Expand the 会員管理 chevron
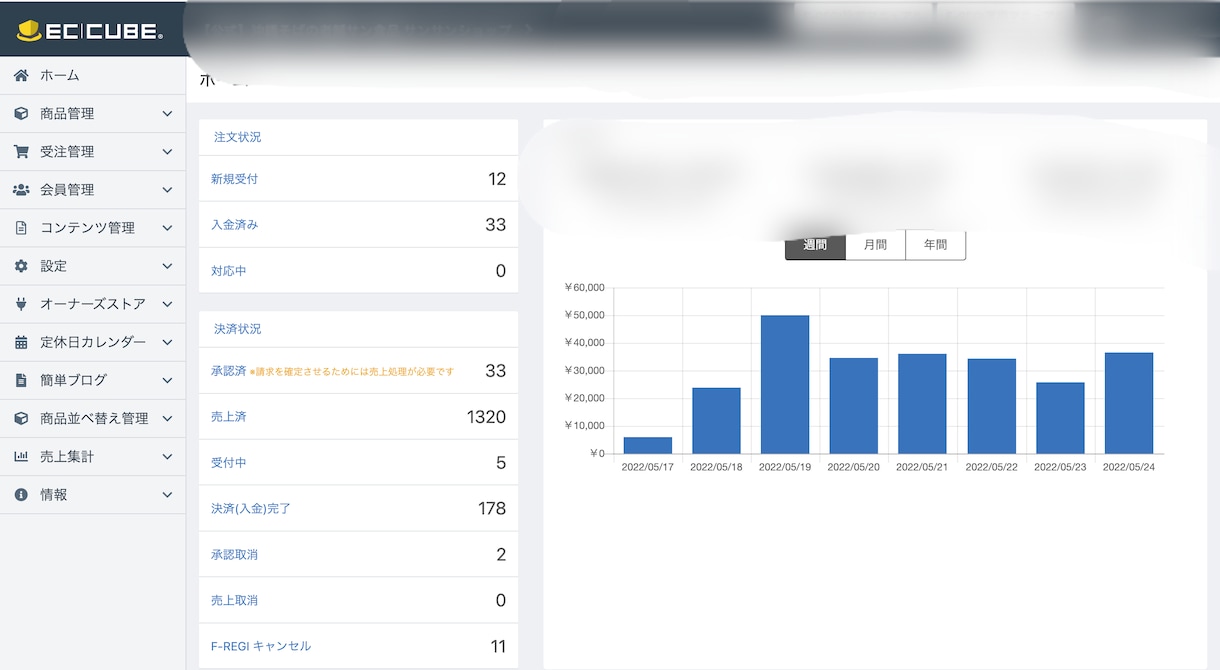 point(167,190)
